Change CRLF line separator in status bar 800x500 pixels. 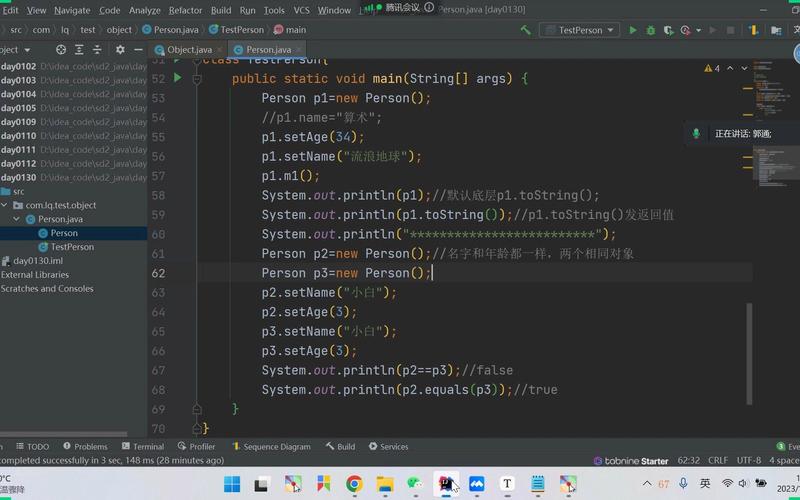tap(718, 460)
